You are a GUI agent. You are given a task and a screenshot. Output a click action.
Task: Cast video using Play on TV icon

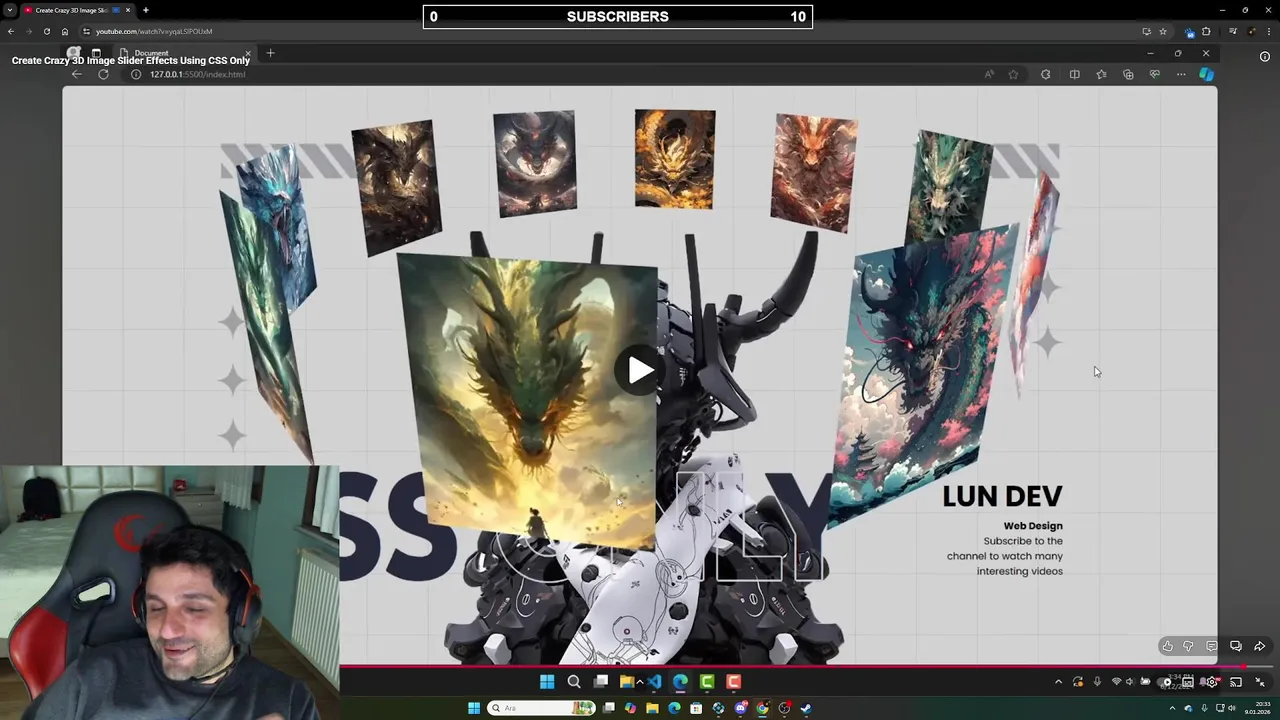[x=1236, y=682]
